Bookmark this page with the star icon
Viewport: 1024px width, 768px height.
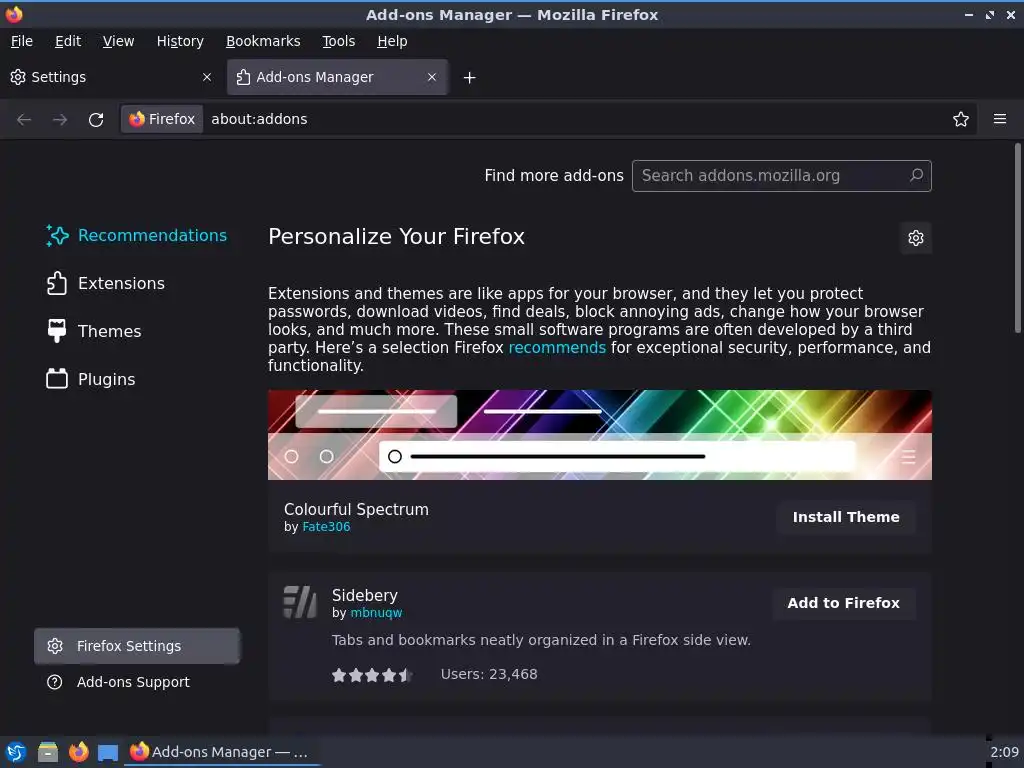961,119
